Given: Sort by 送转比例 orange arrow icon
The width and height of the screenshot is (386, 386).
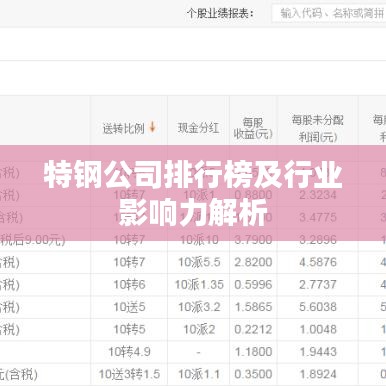Looking at the screenshot, I should tap(152, 127).
